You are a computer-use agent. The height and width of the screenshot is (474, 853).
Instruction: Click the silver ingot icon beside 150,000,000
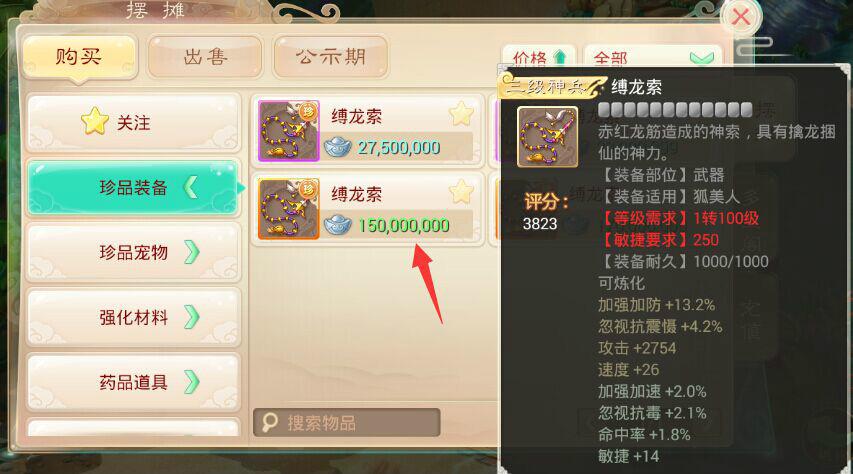[x=337, y=225]
